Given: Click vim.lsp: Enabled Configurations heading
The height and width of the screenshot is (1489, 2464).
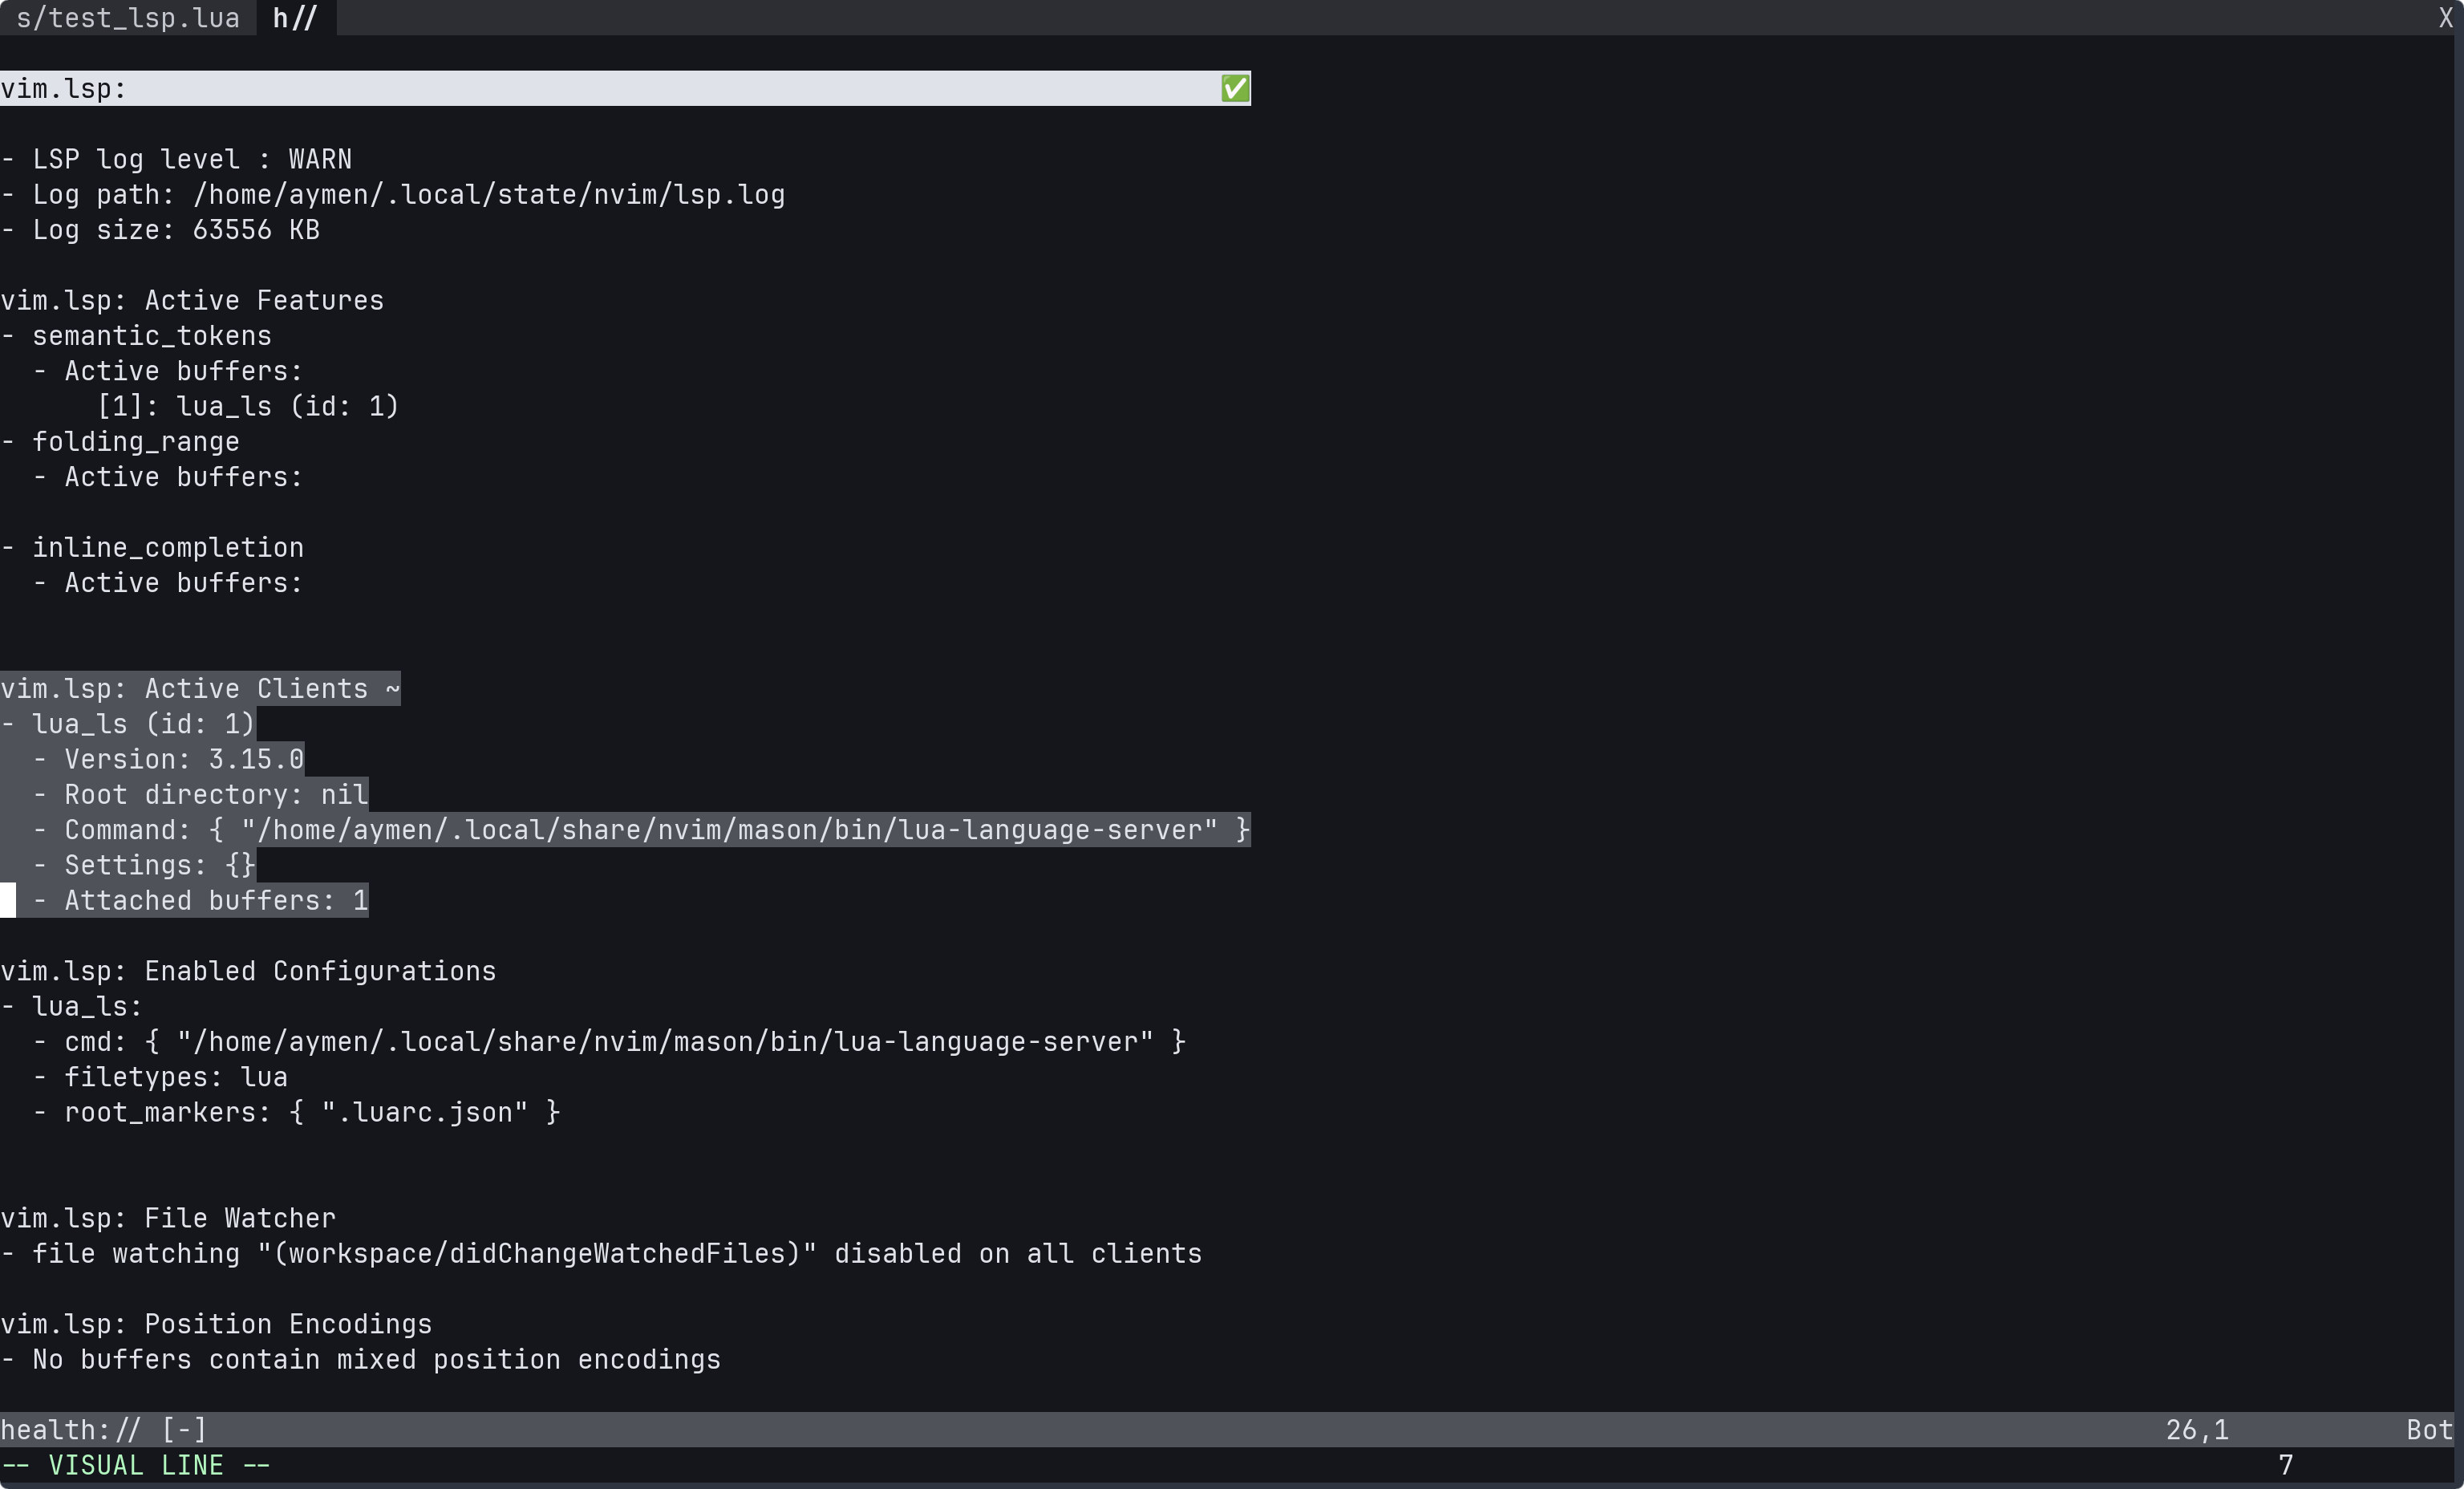Looking at the screenshot, I should (248, 972).
